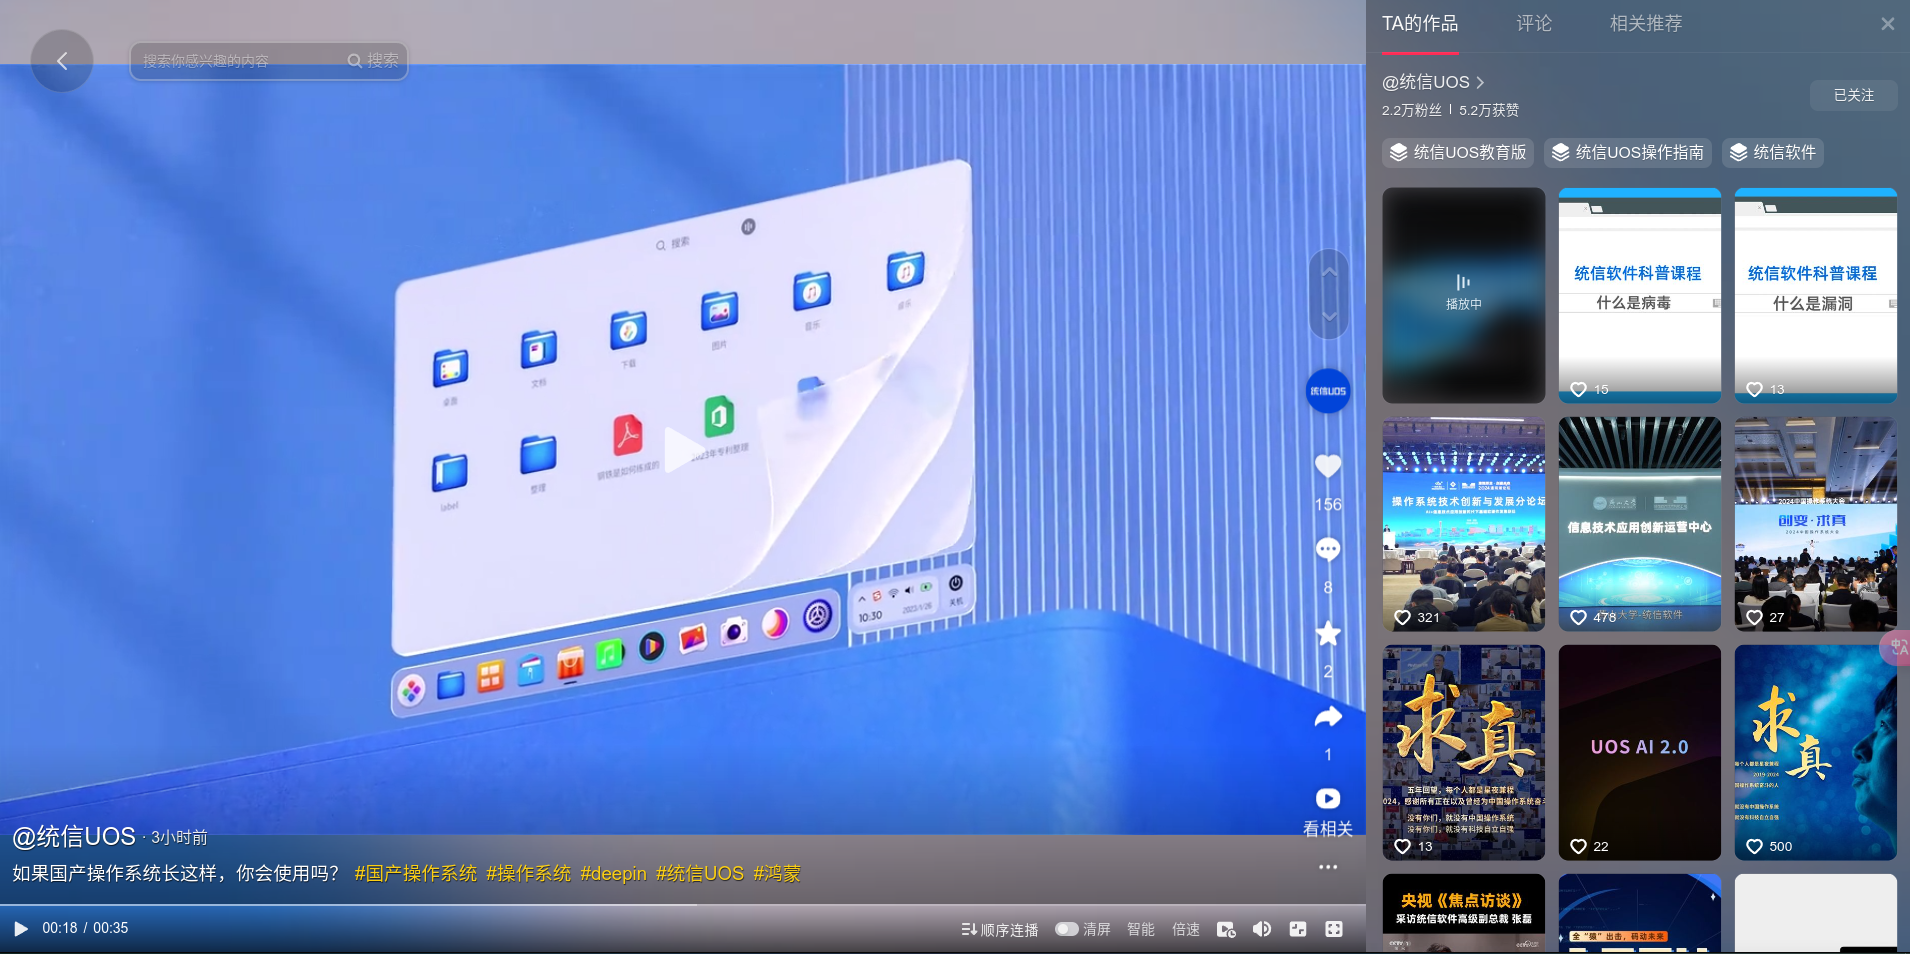The width and height of the screenshot is (1910, 954).
Task: Go back with the left arrow button
Action: (62, 61)
